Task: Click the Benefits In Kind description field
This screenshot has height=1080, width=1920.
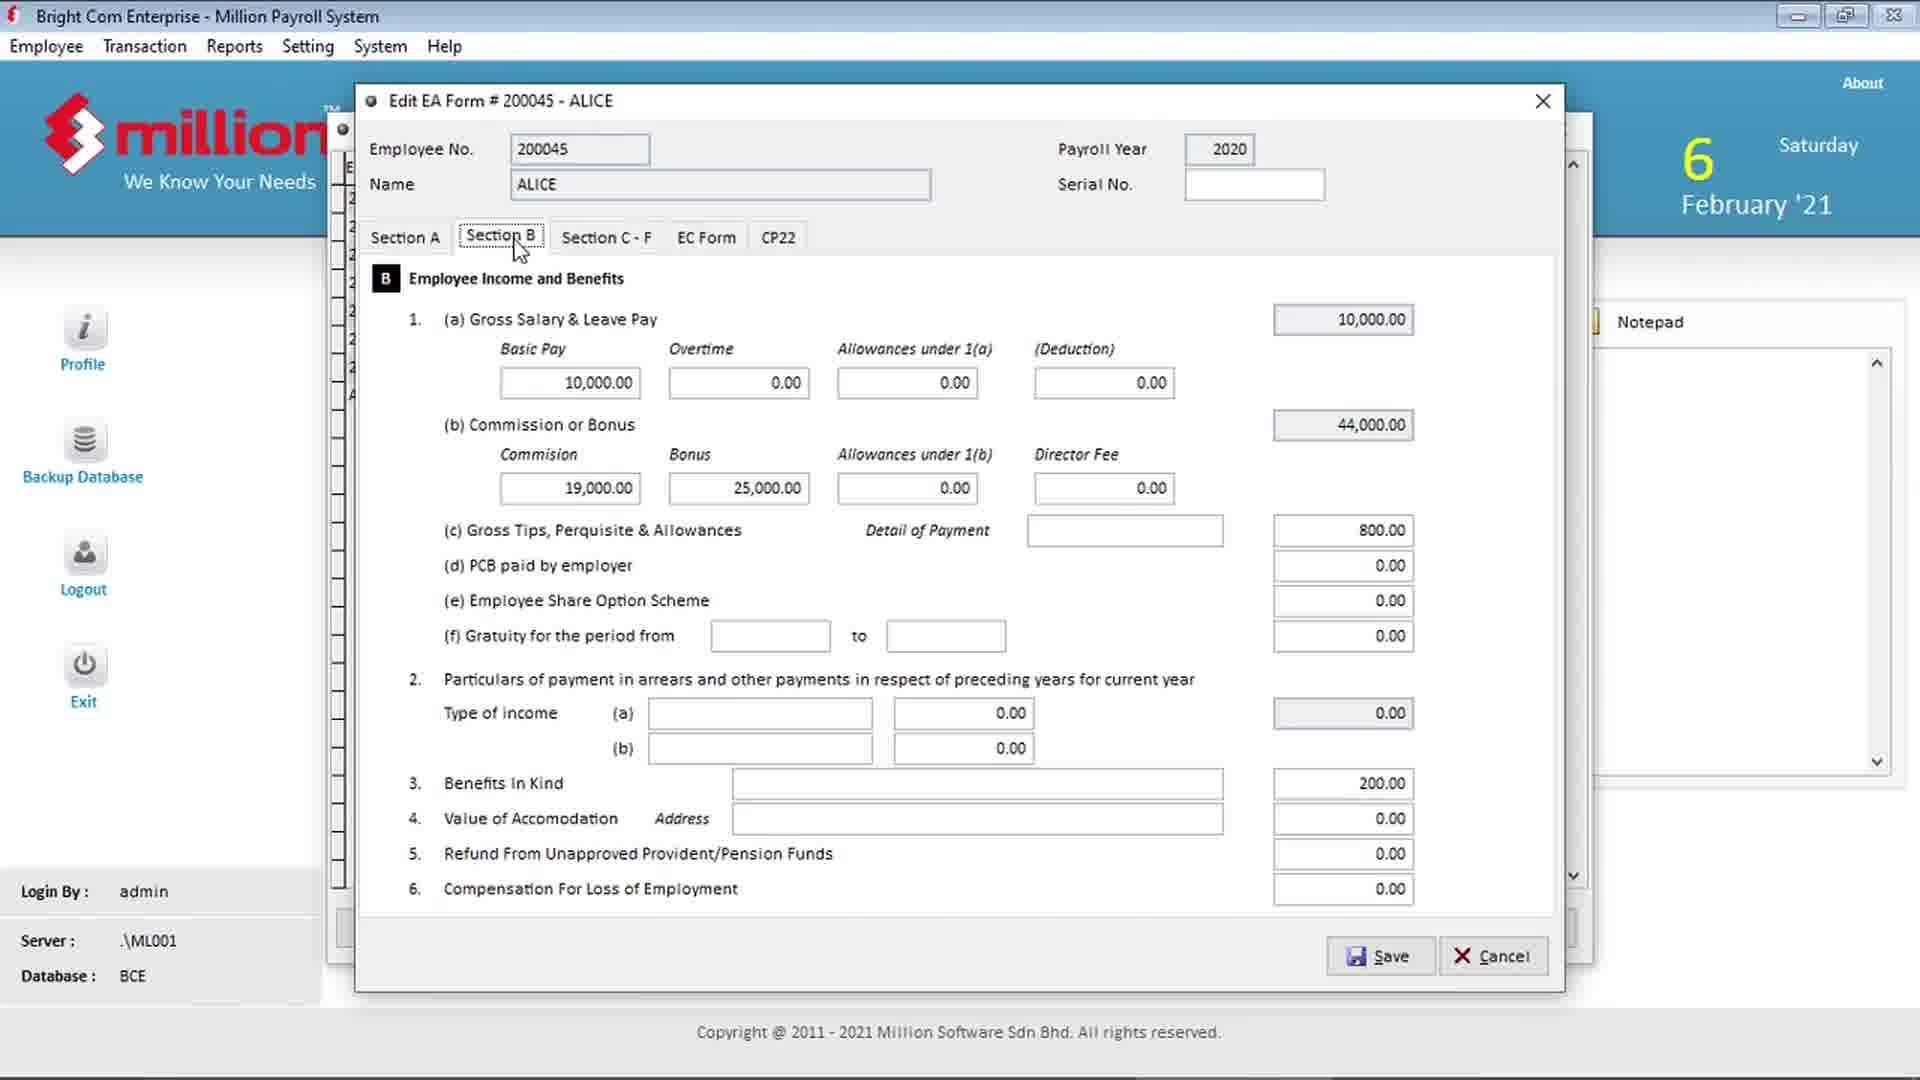Action: pyautogui.click(x=977, y=784)
